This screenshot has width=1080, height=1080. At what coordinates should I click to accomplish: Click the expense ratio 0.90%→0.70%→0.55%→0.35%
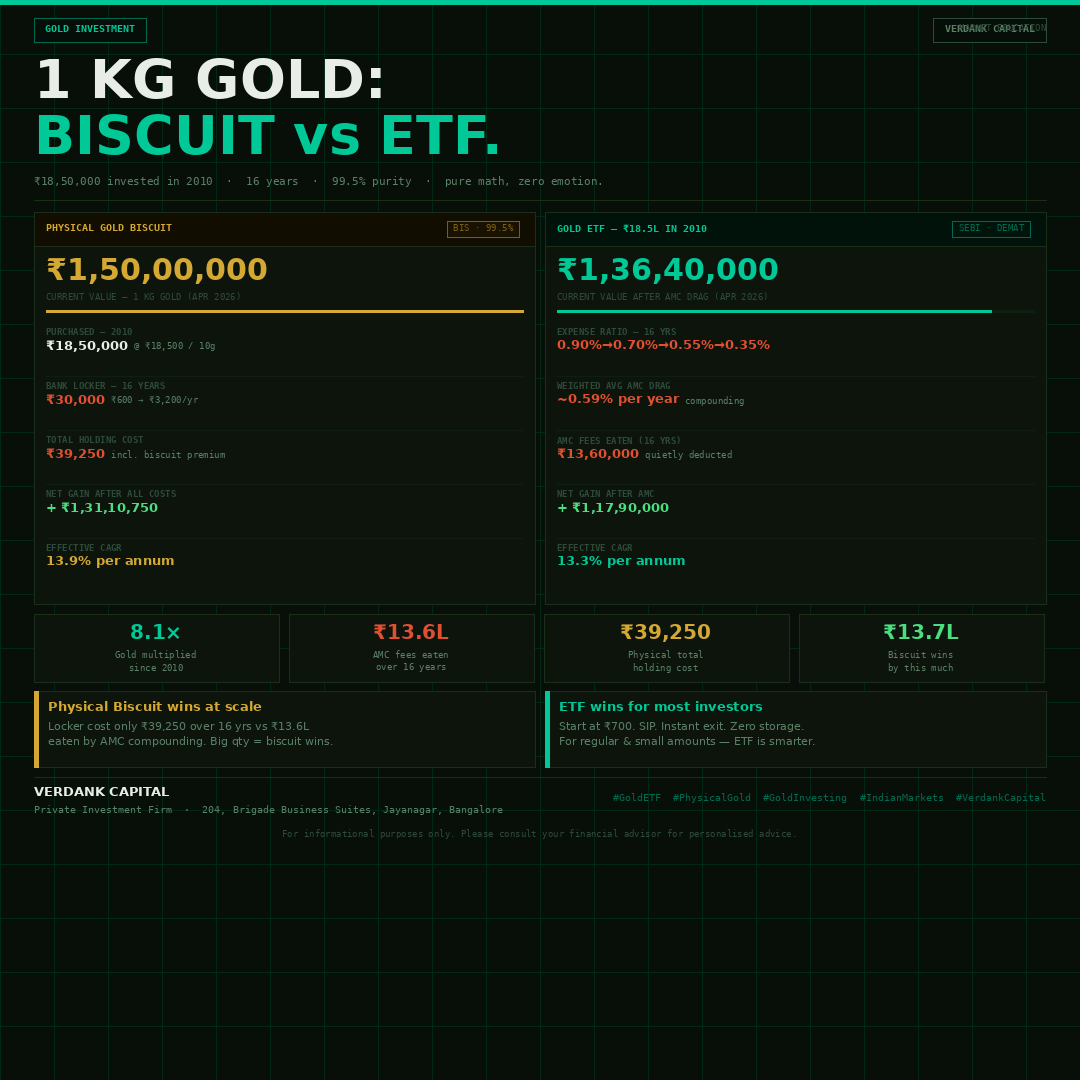point(663,345)
